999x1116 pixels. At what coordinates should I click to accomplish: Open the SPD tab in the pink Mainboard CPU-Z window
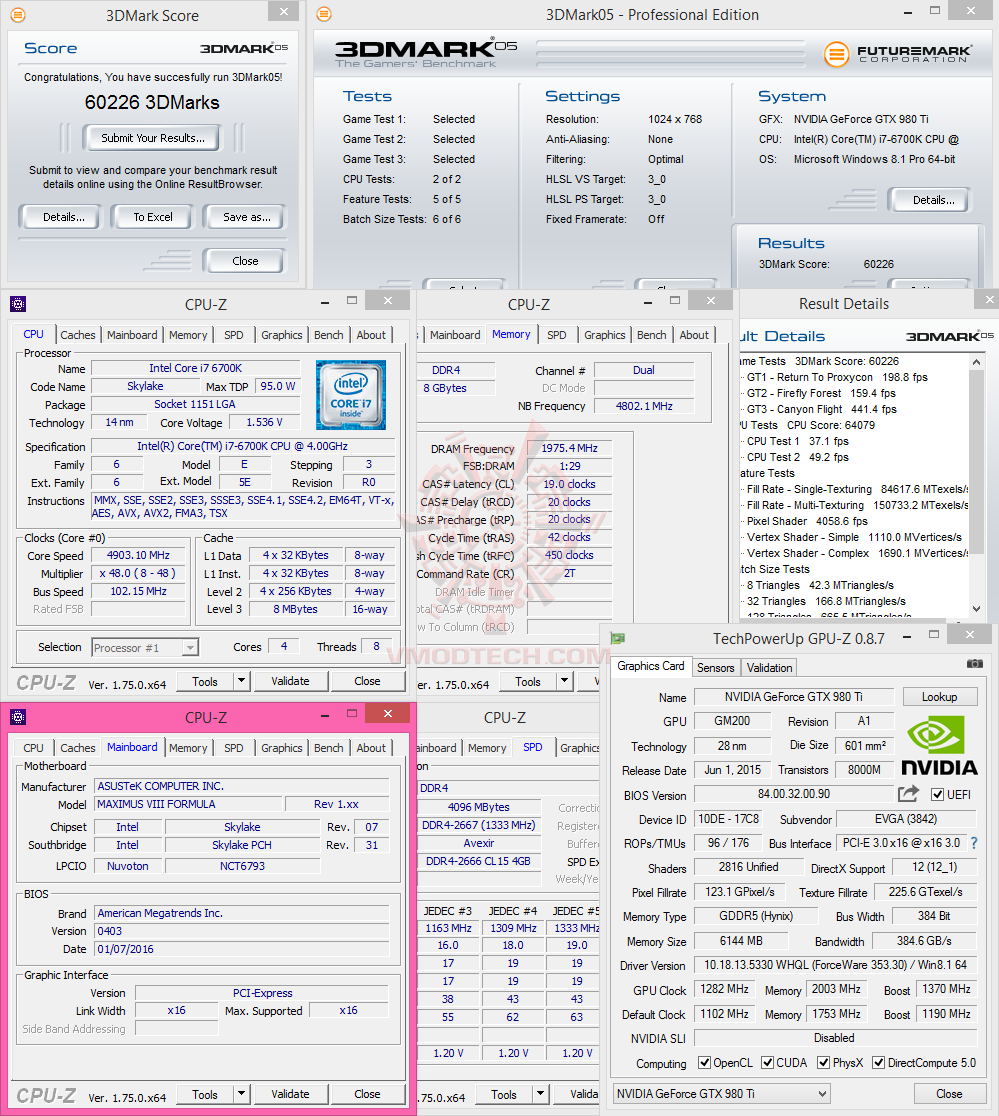(233, 747)
